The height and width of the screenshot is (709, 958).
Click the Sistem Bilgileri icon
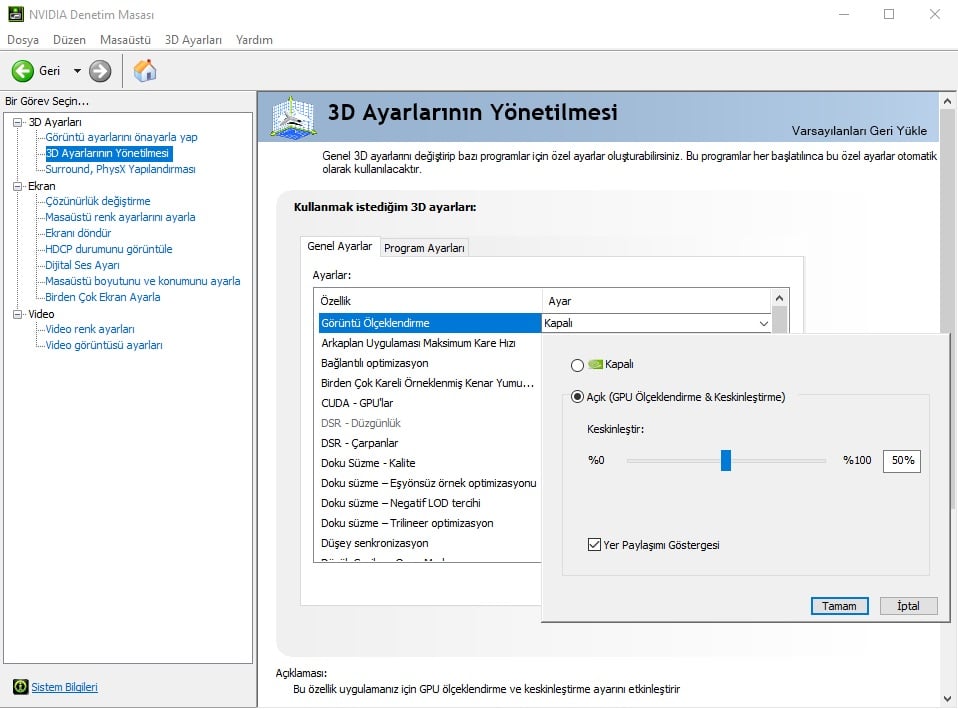21,686
